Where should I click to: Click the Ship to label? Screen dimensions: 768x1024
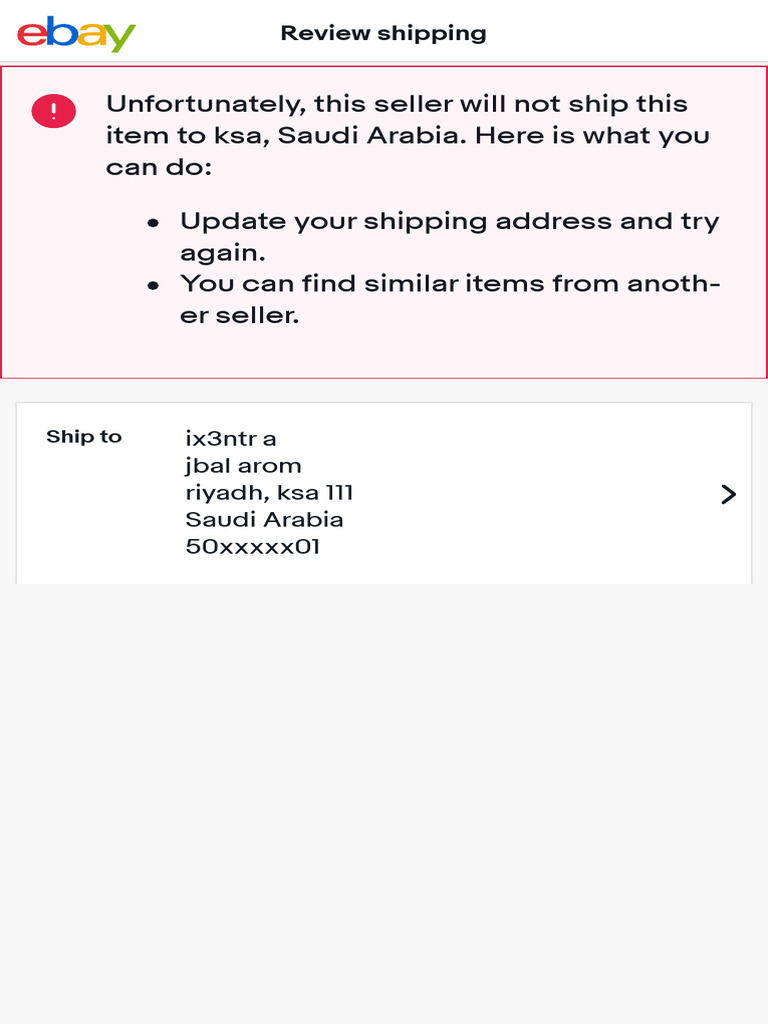pyautogui.click(x=84, y=437)
